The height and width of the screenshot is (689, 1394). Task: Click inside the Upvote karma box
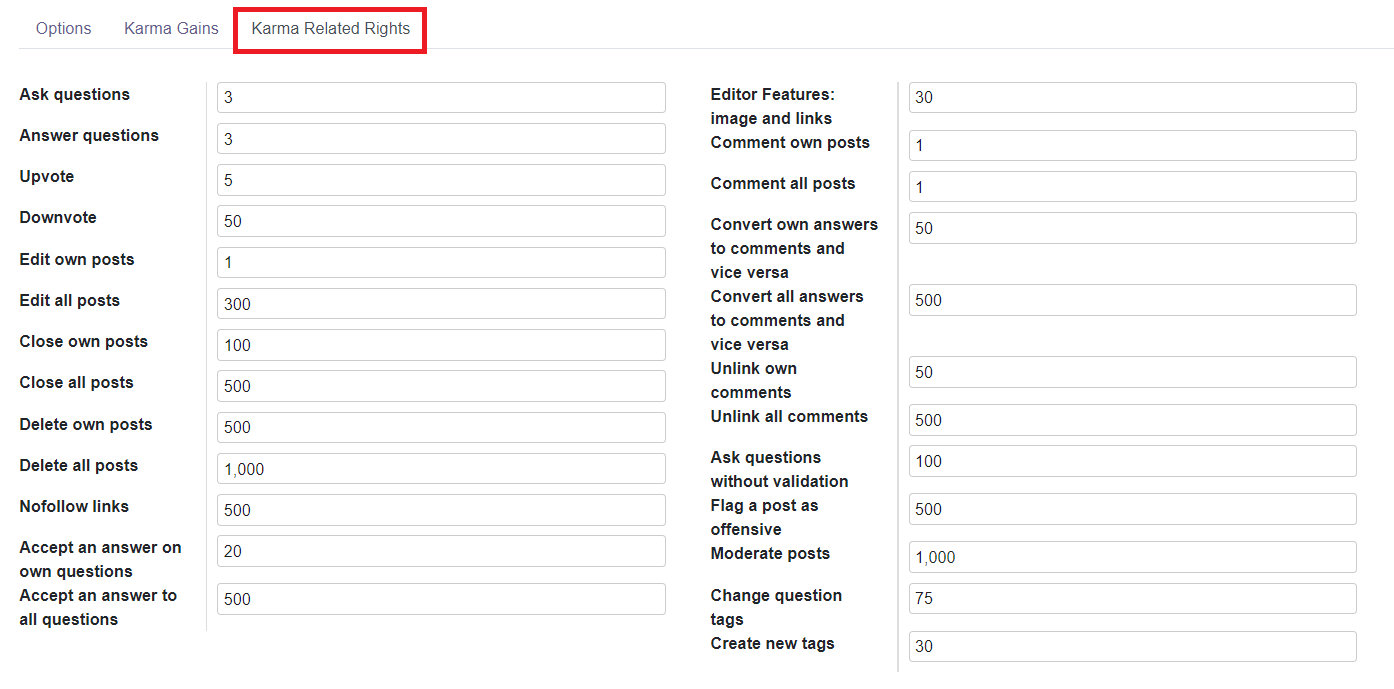440,180
